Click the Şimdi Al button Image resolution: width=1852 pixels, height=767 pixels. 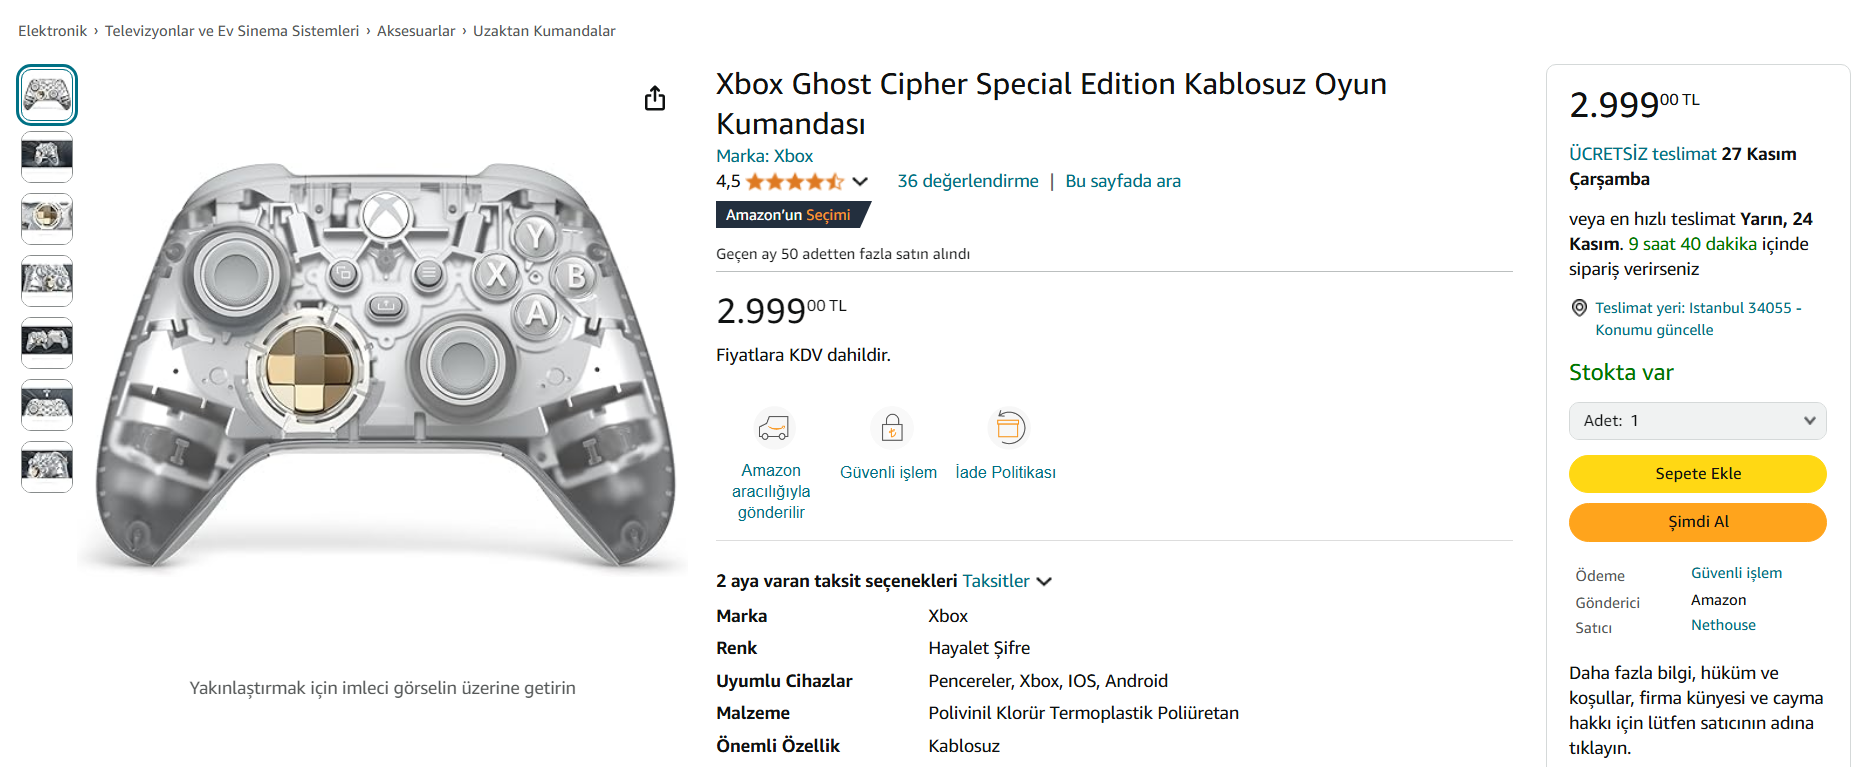point(1697,522)
